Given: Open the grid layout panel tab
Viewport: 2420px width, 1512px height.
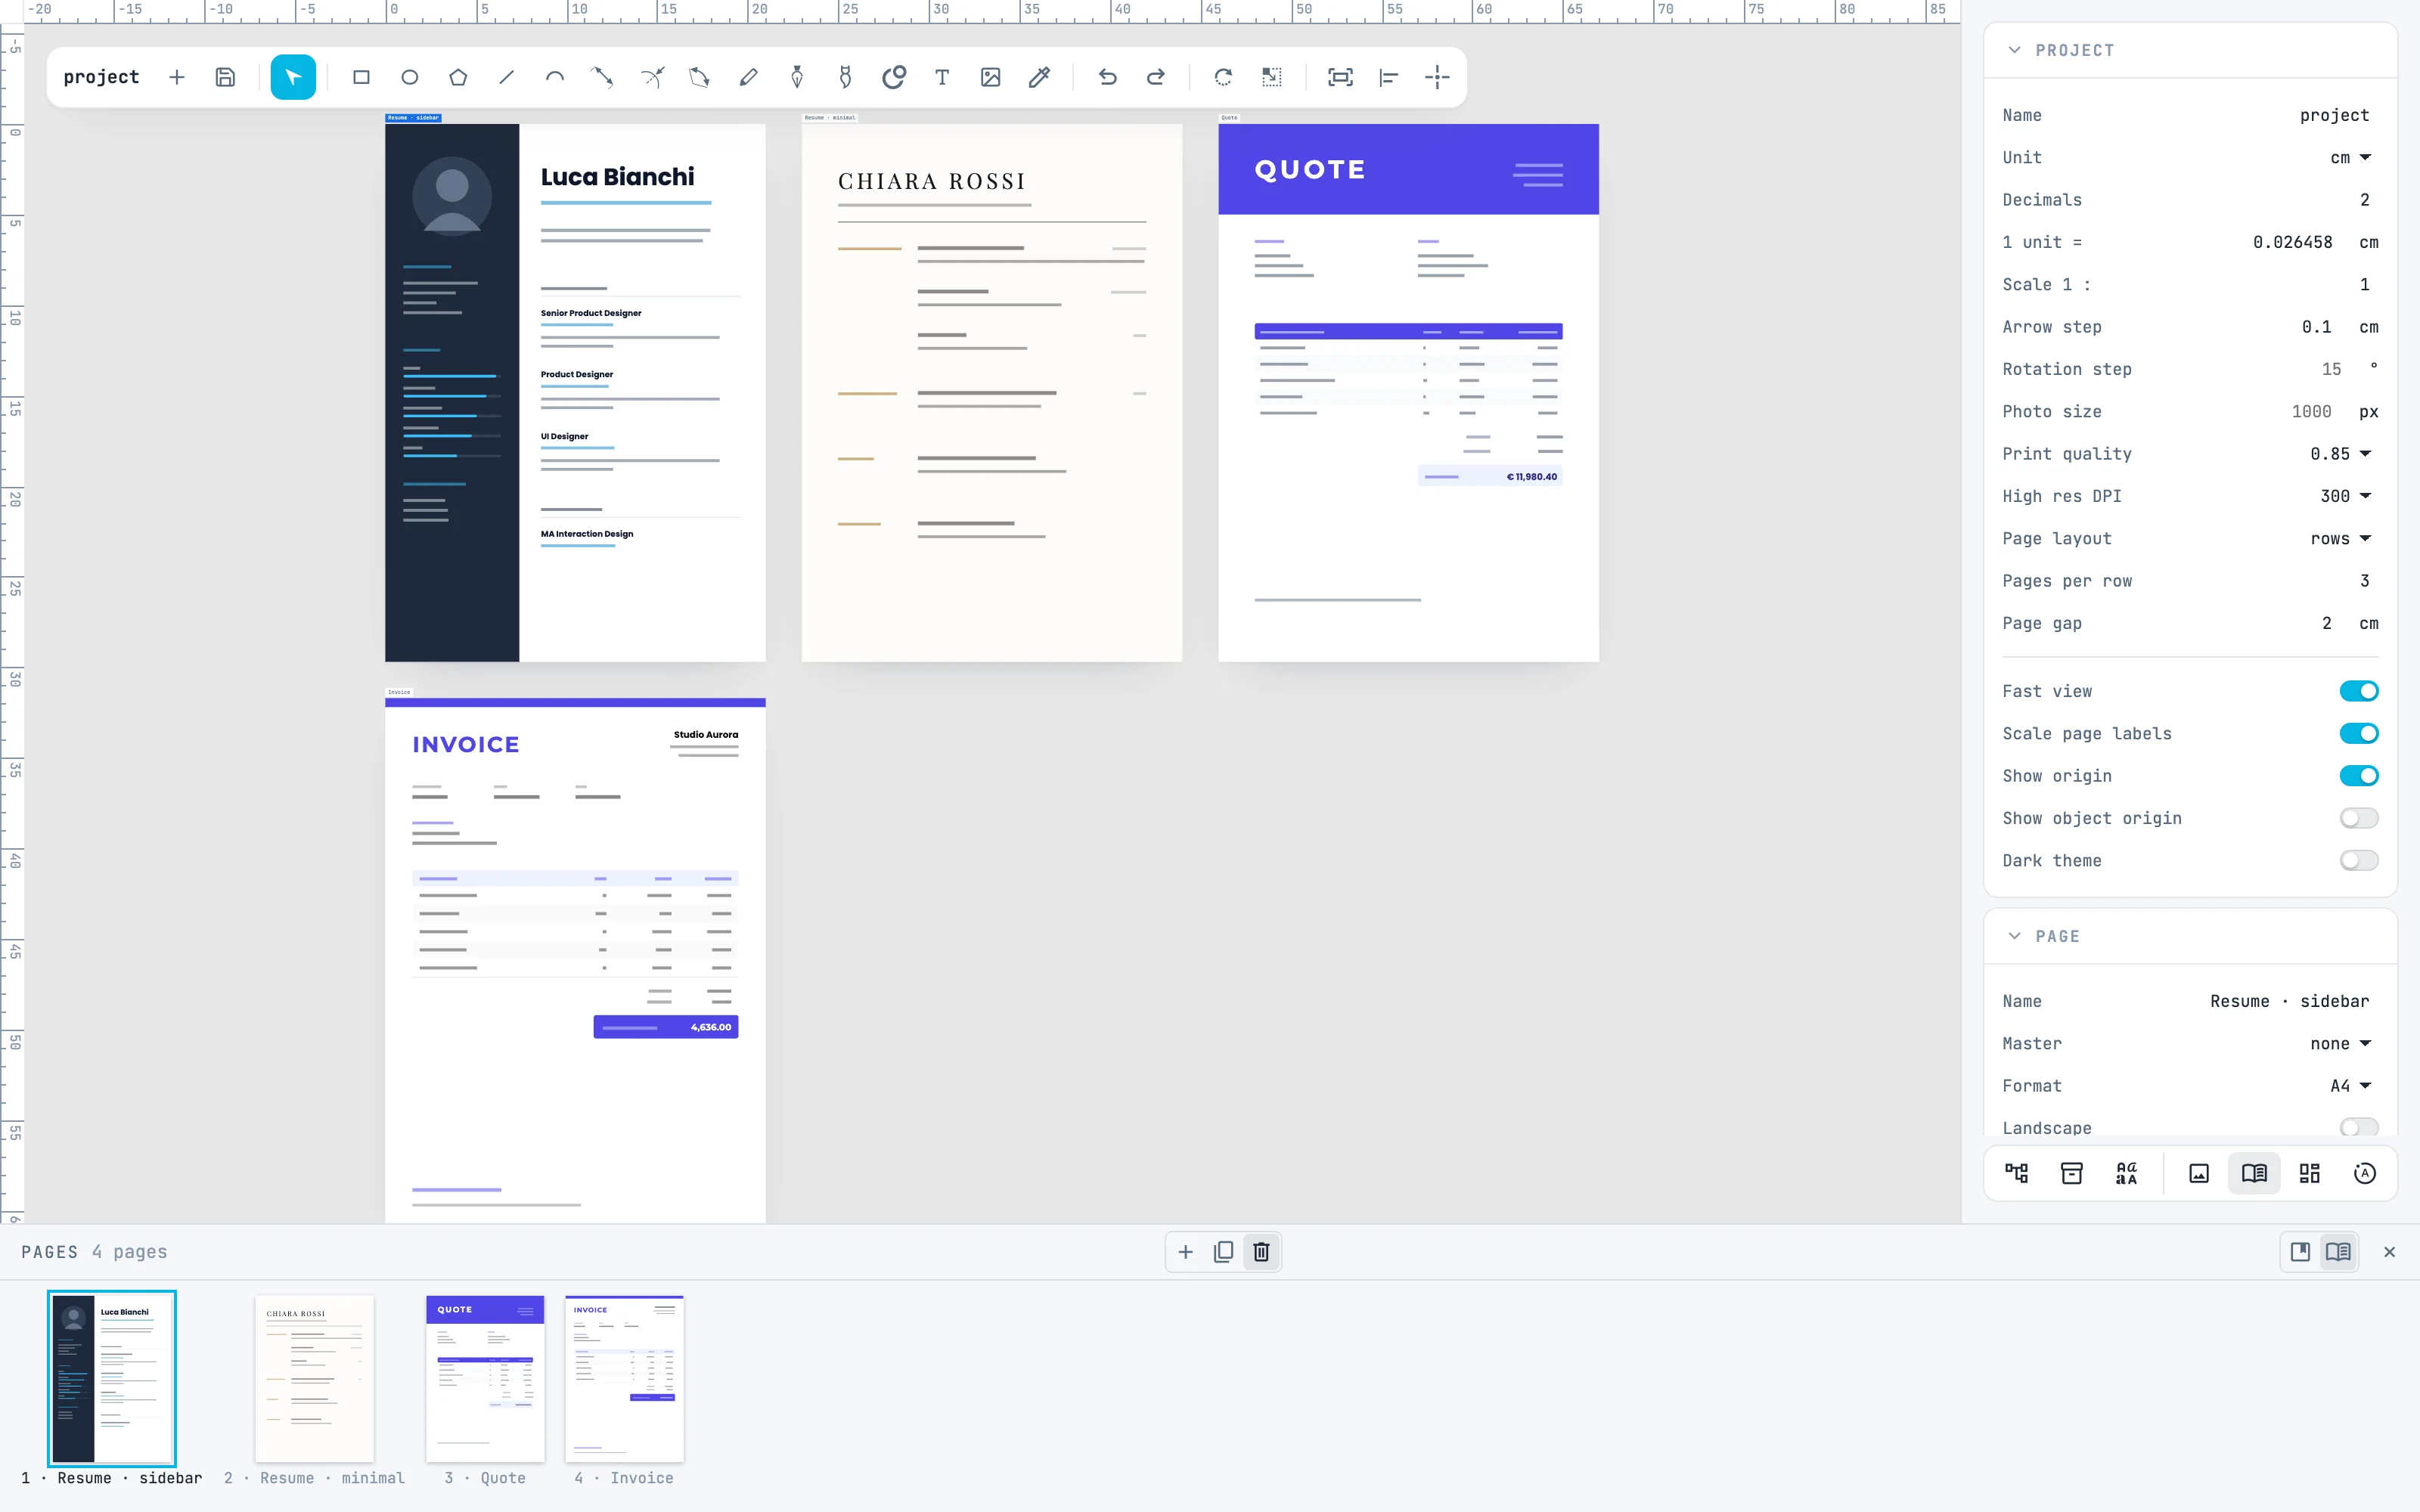Looking at the screenshot, I should [x=2309, y=1173].
